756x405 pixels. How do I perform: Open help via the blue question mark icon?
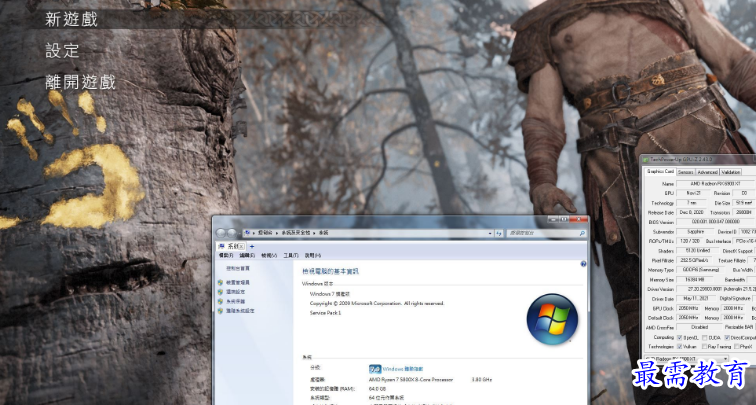583,264
